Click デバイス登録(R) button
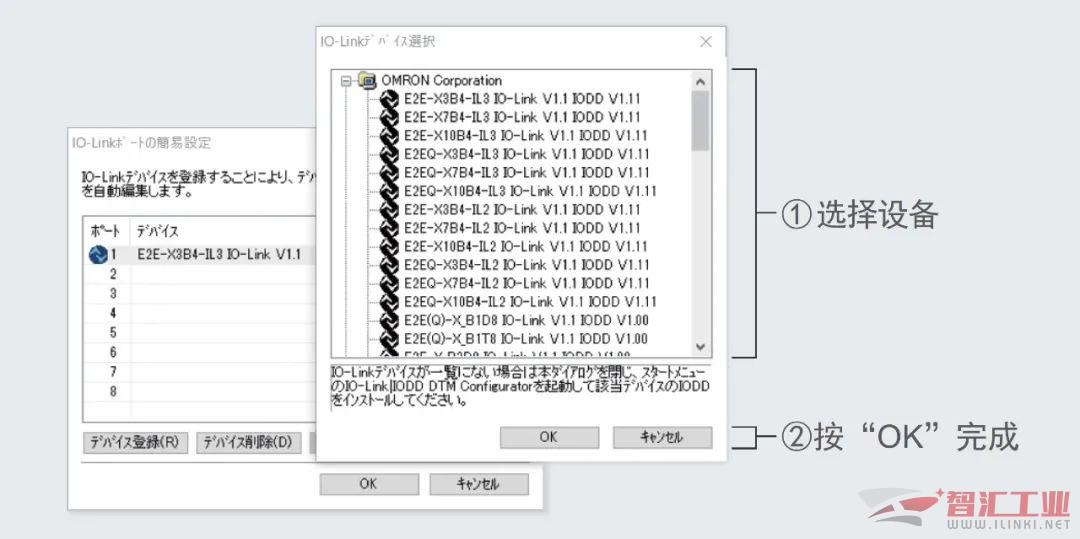This screenshot has width=1080, height=539. pyautogui.click(x=135, y=443)
